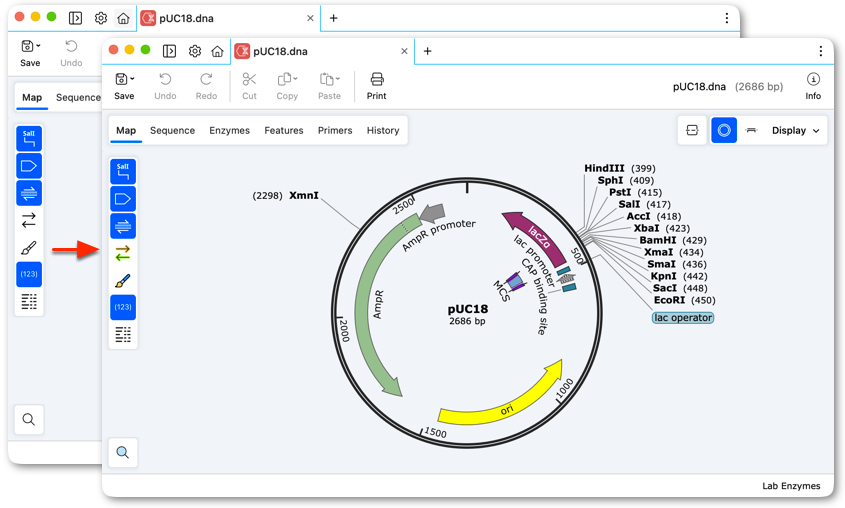Toggle (123) button in back window sidebar
Image resolution: width=845 pixels, height=508 pixels.
point(29,274)
